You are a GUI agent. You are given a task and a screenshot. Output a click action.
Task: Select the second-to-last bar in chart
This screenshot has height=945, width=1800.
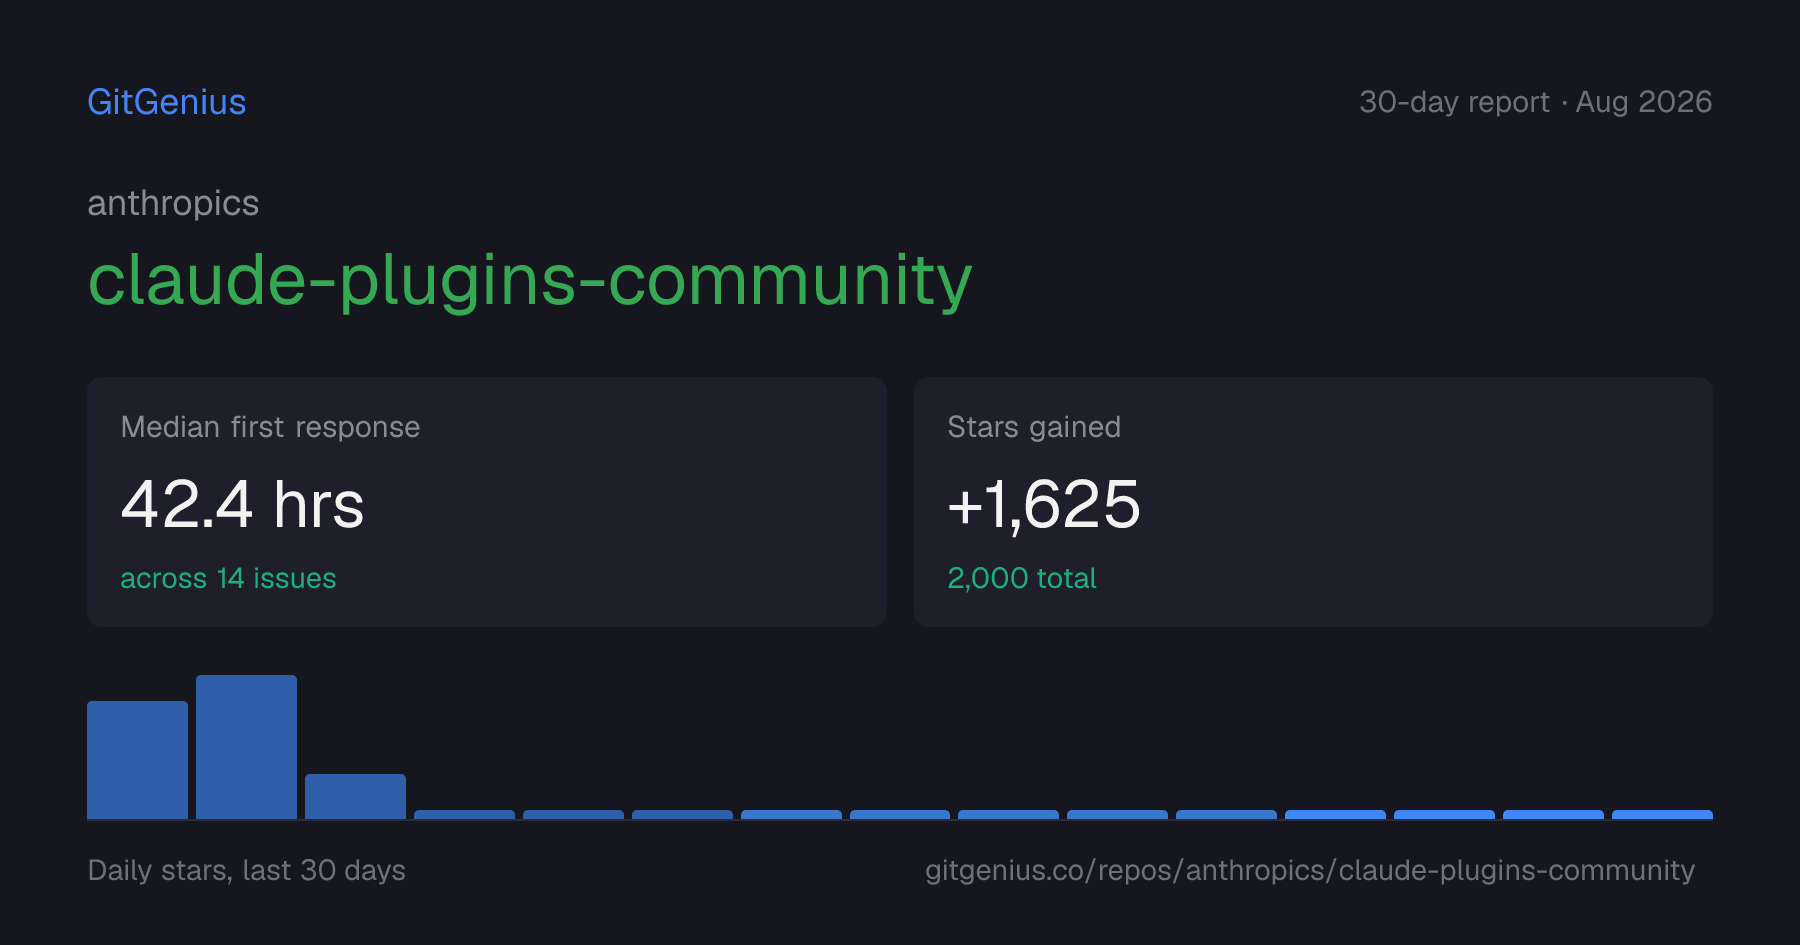tap(1553, 814)
